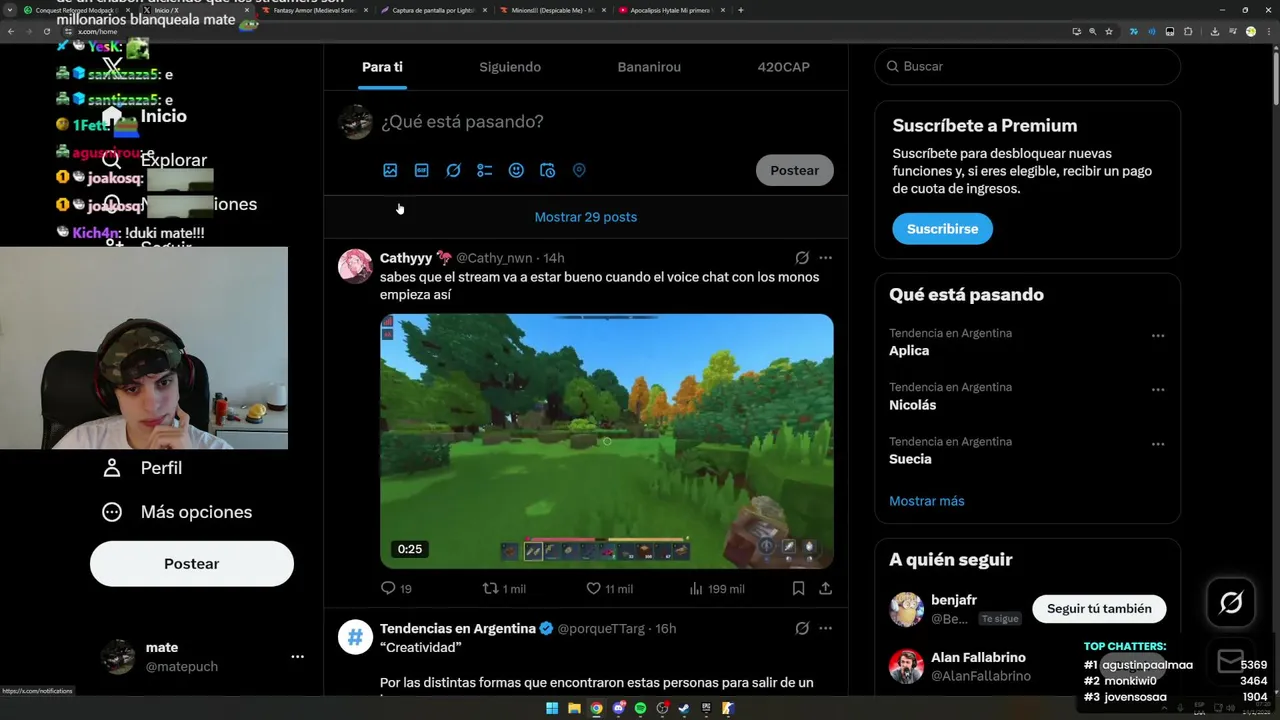Image resolution: width=1280 pixels, height=720 pixels.
Task: Schedule the post with calendar icon
Action: pos(547,170)
